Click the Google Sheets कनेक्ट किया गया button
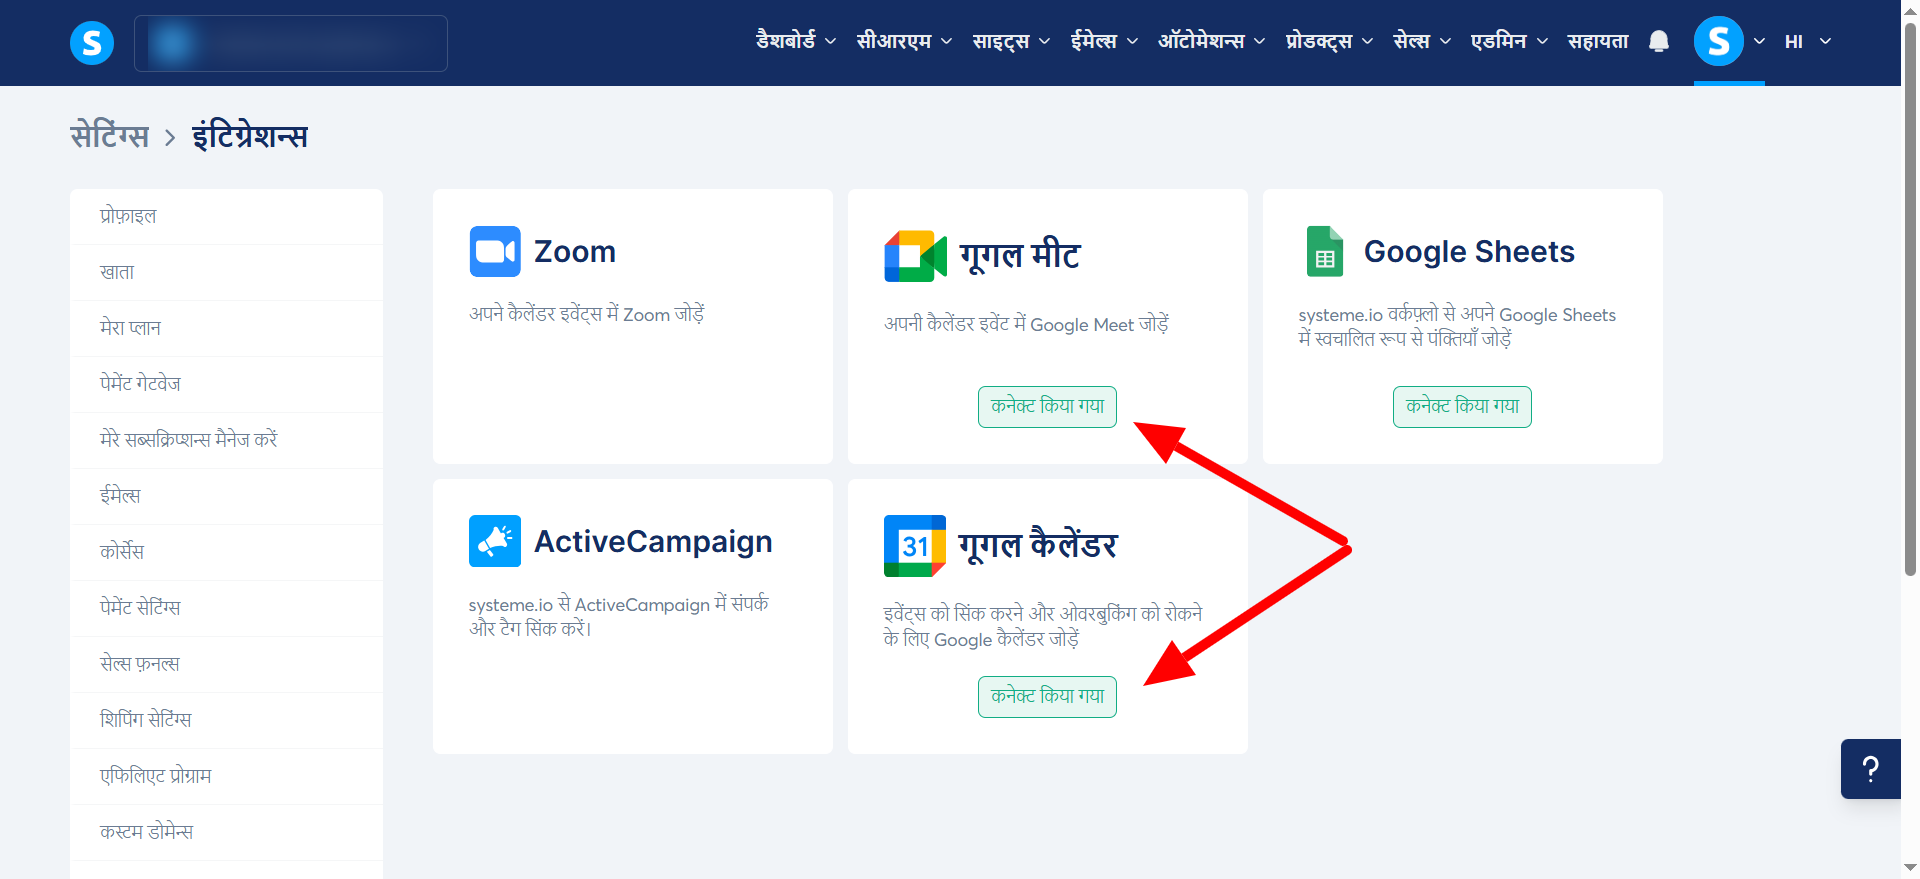Viewport: 1920px width, 879px height. (x=1462, y=407)
